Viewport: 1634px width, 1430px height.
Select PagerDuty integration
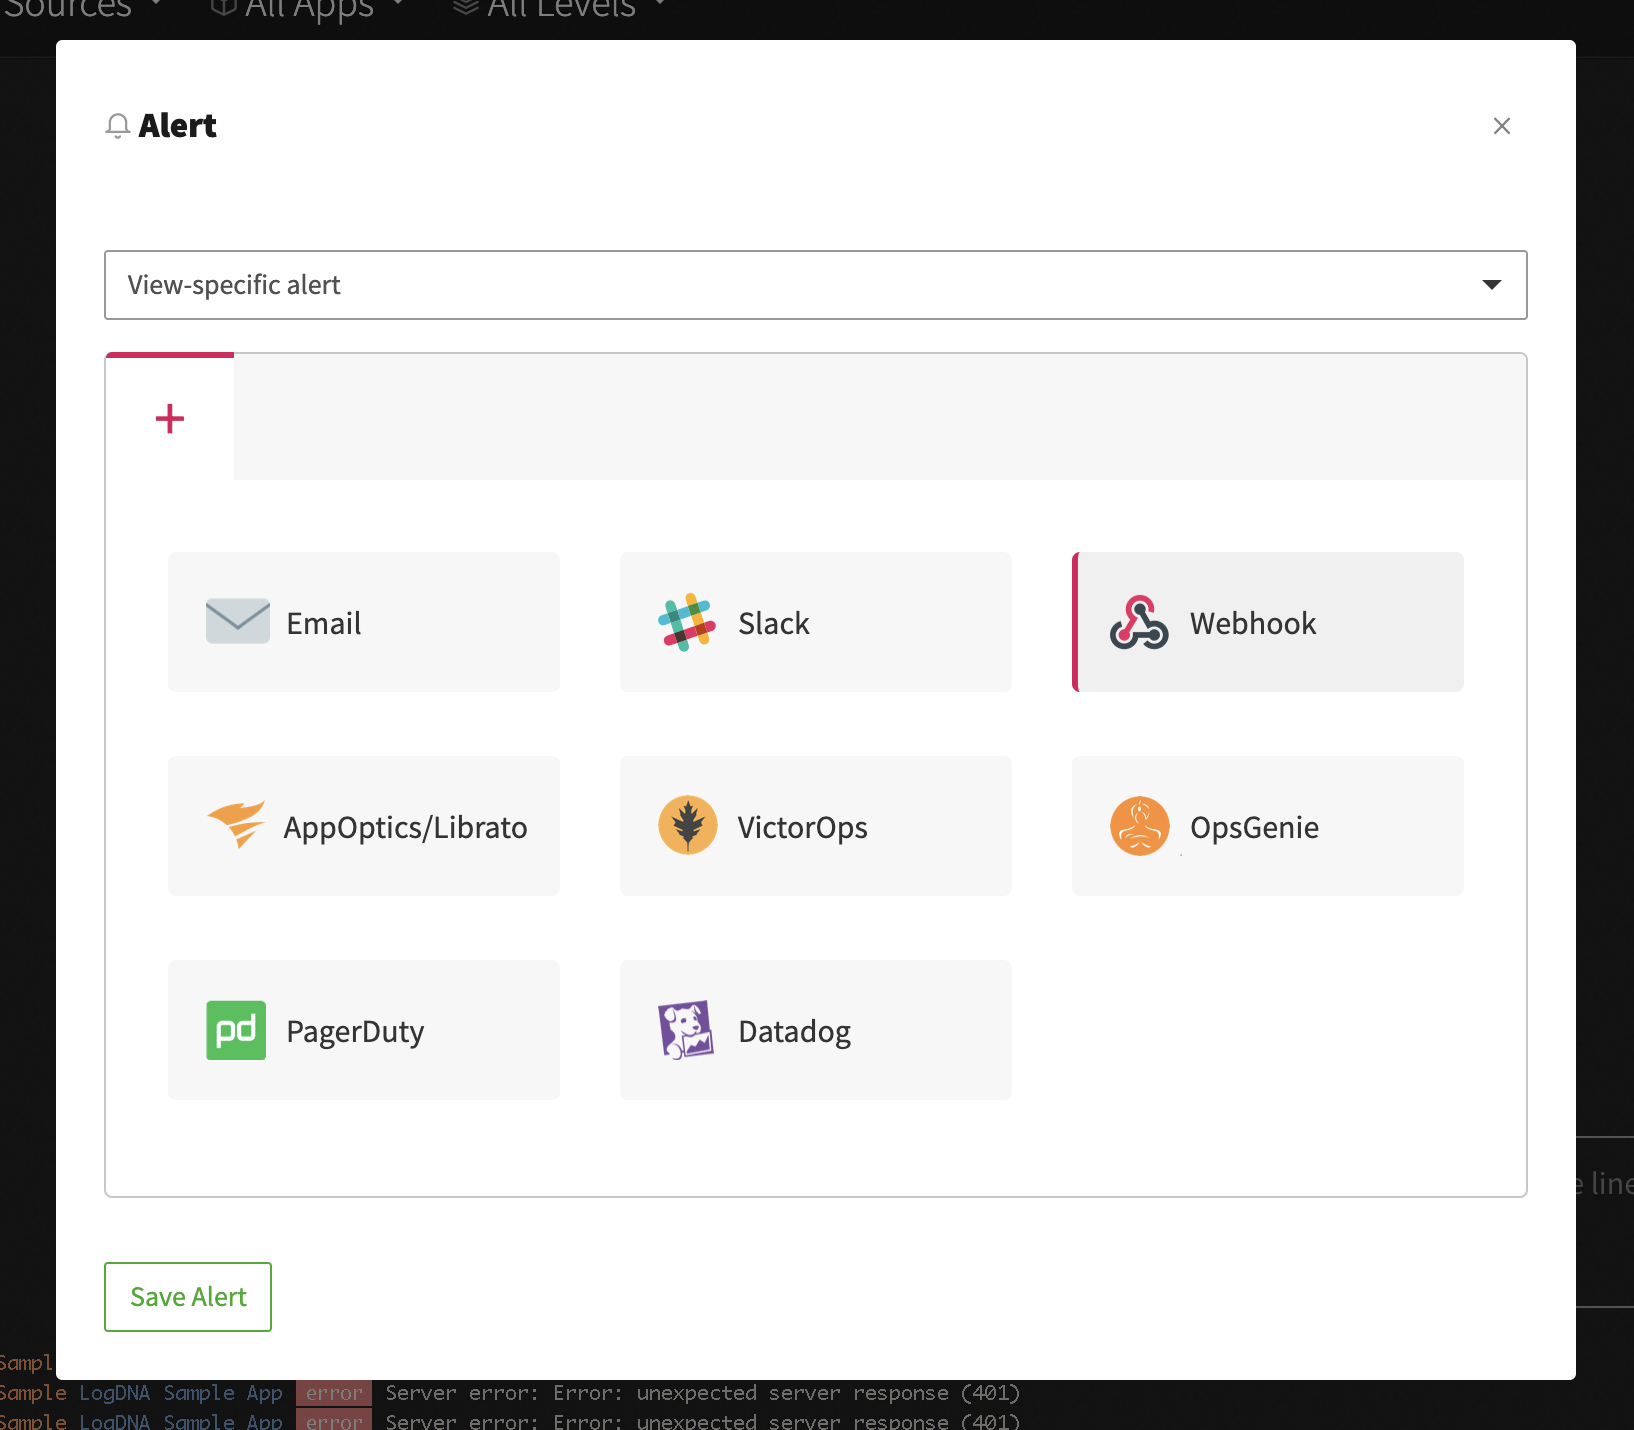pos(364,1030)
